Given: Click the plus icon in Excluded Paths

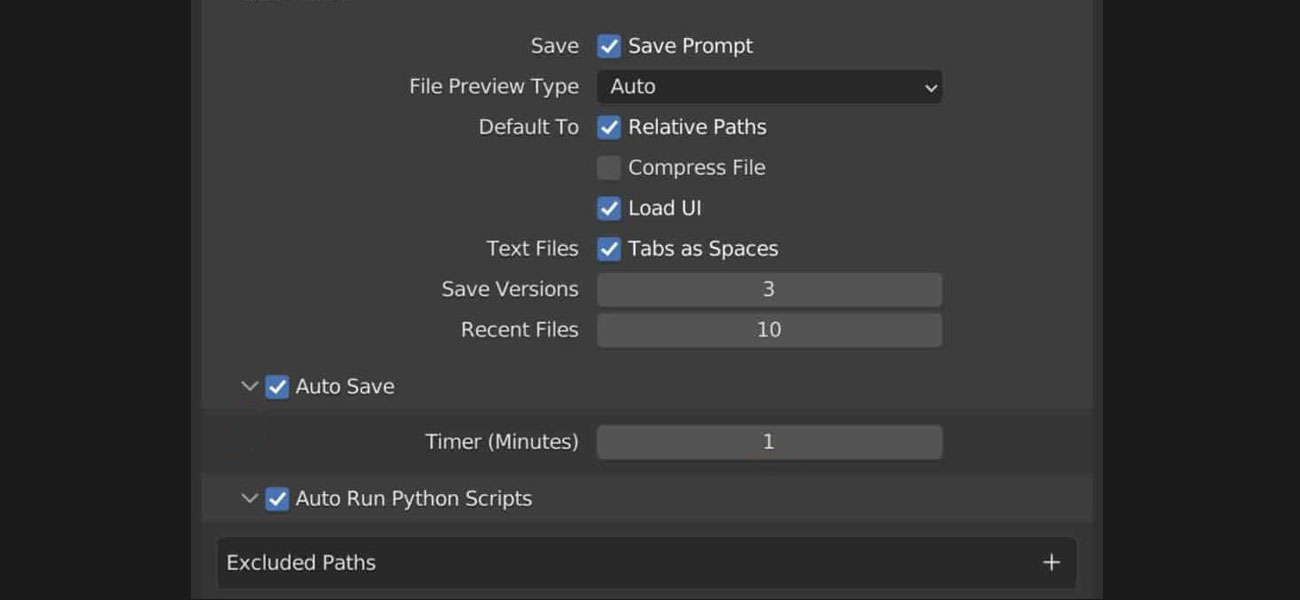Looking at the screenshot, I should 1051,563.
